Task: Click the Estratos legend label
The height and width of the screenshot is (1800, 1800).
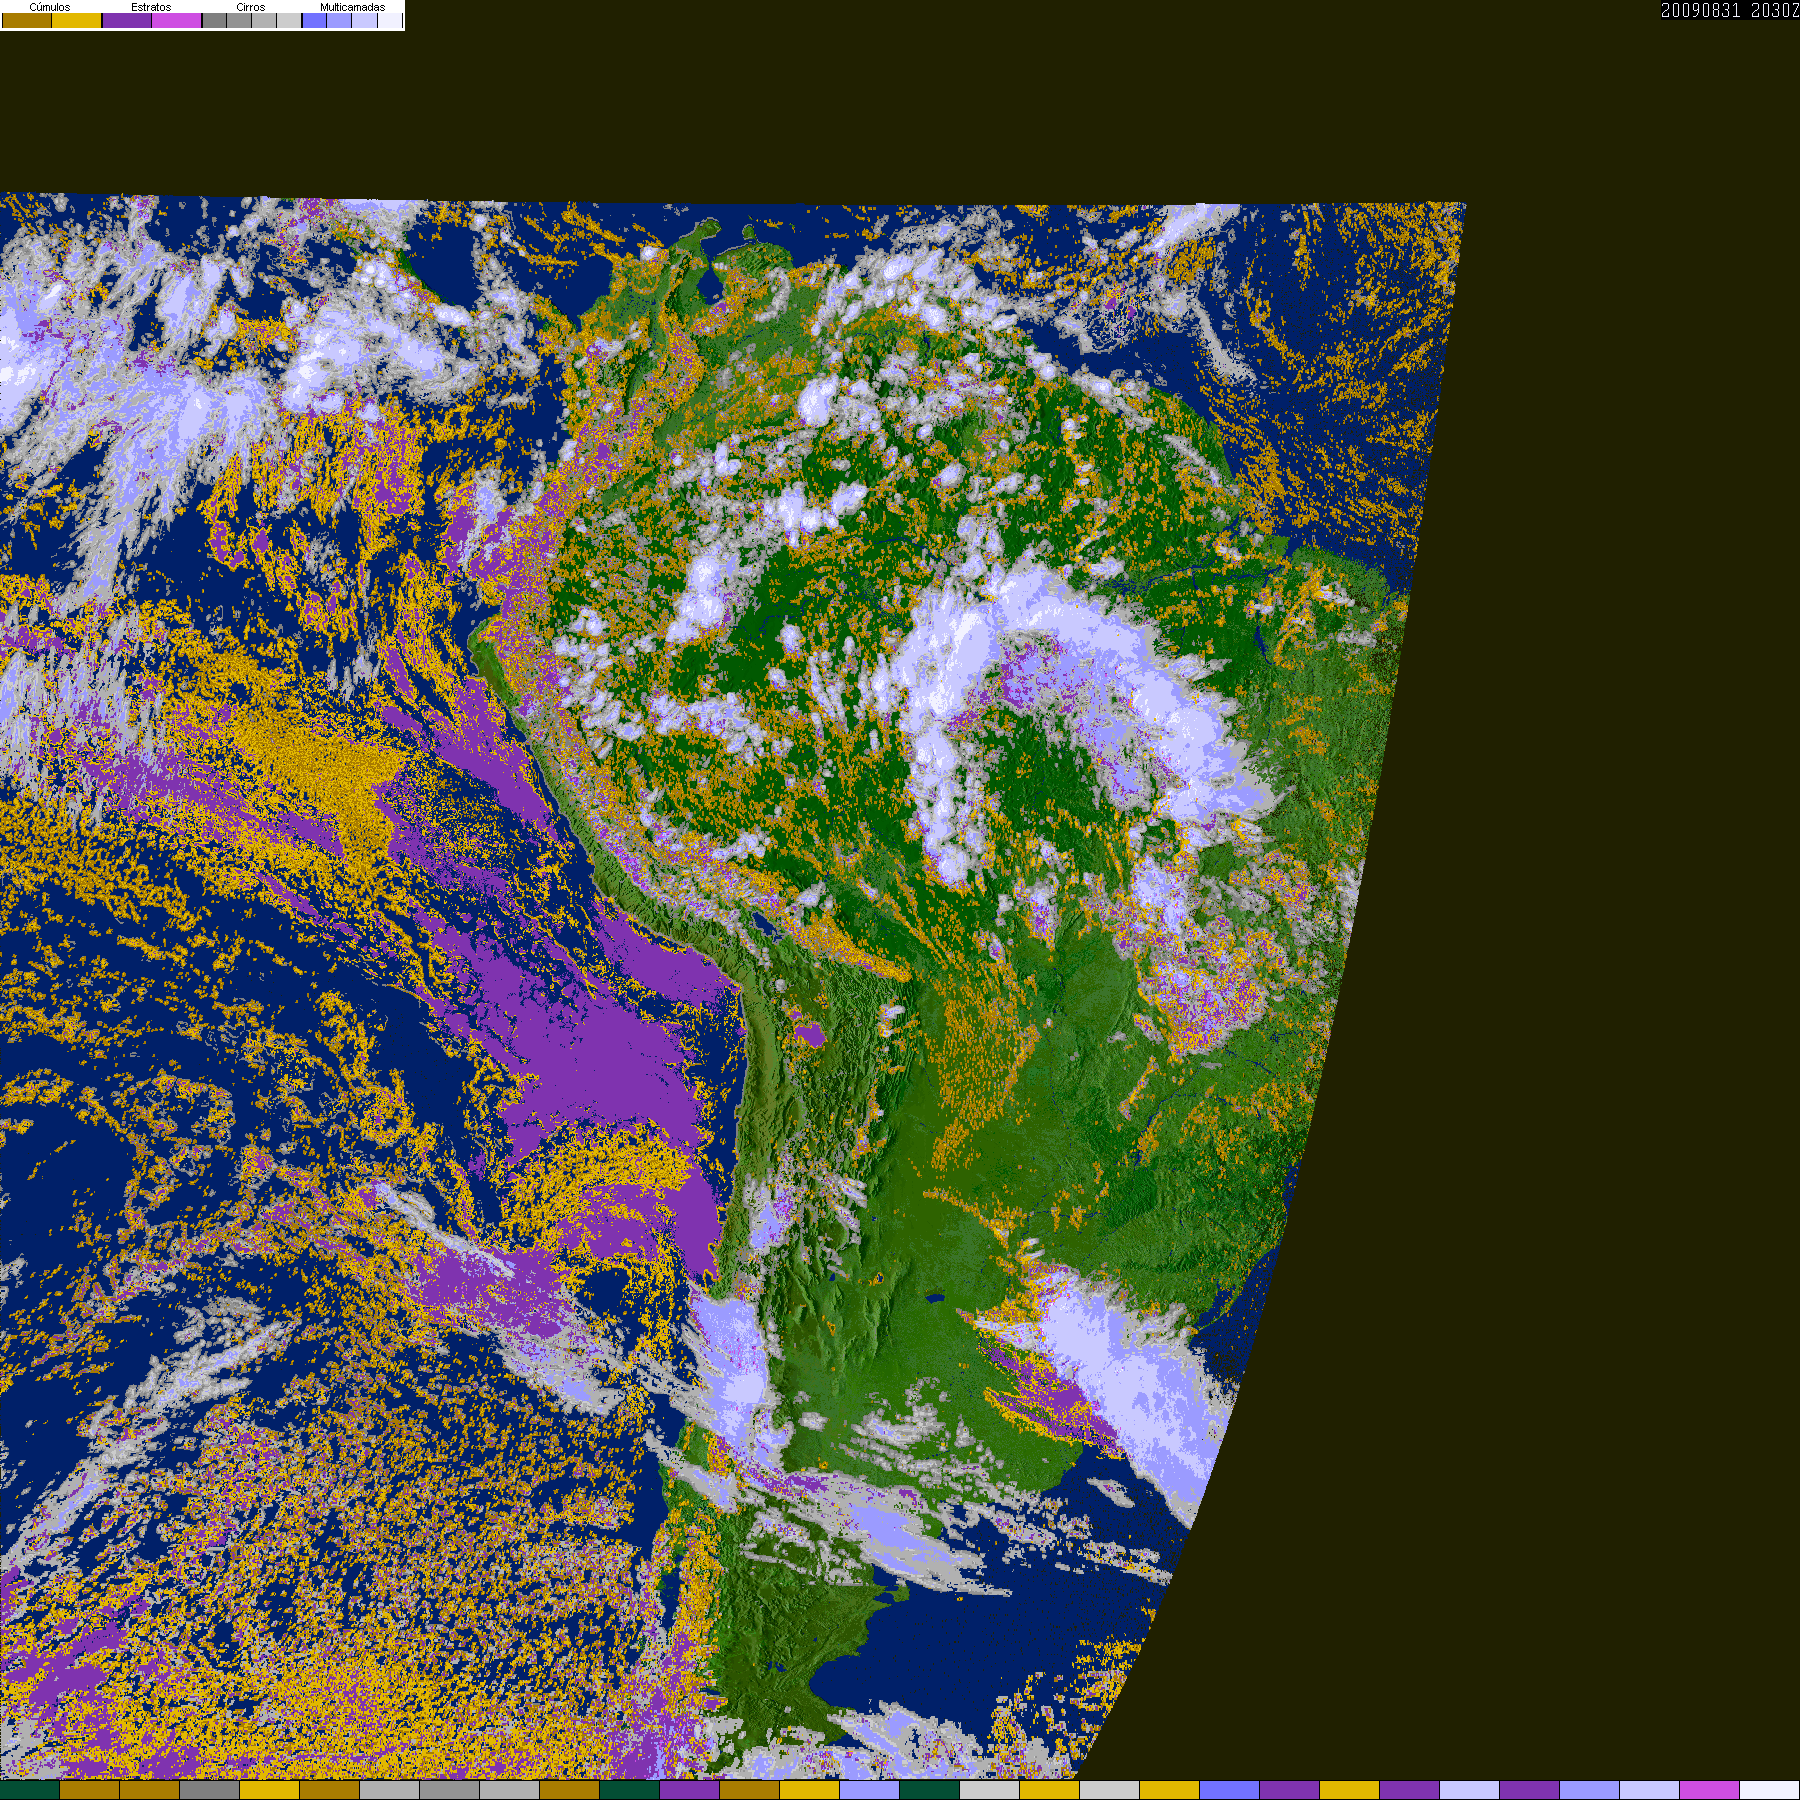Action: click(151, 7)
